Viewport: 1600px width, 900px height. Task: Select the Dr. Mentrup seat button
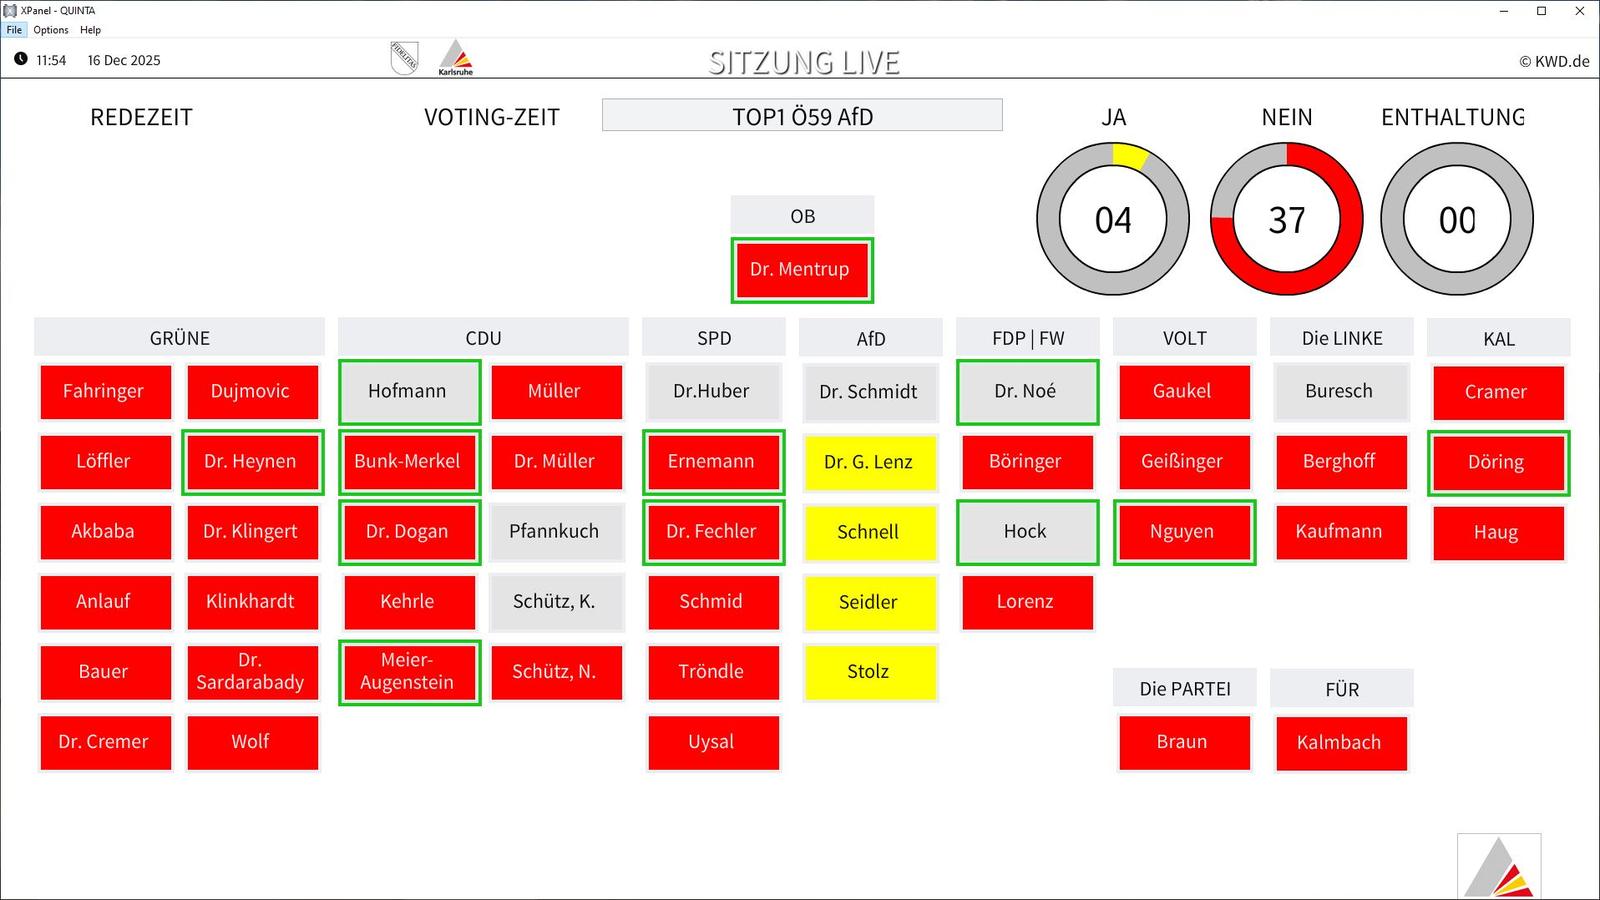[801, 270]
